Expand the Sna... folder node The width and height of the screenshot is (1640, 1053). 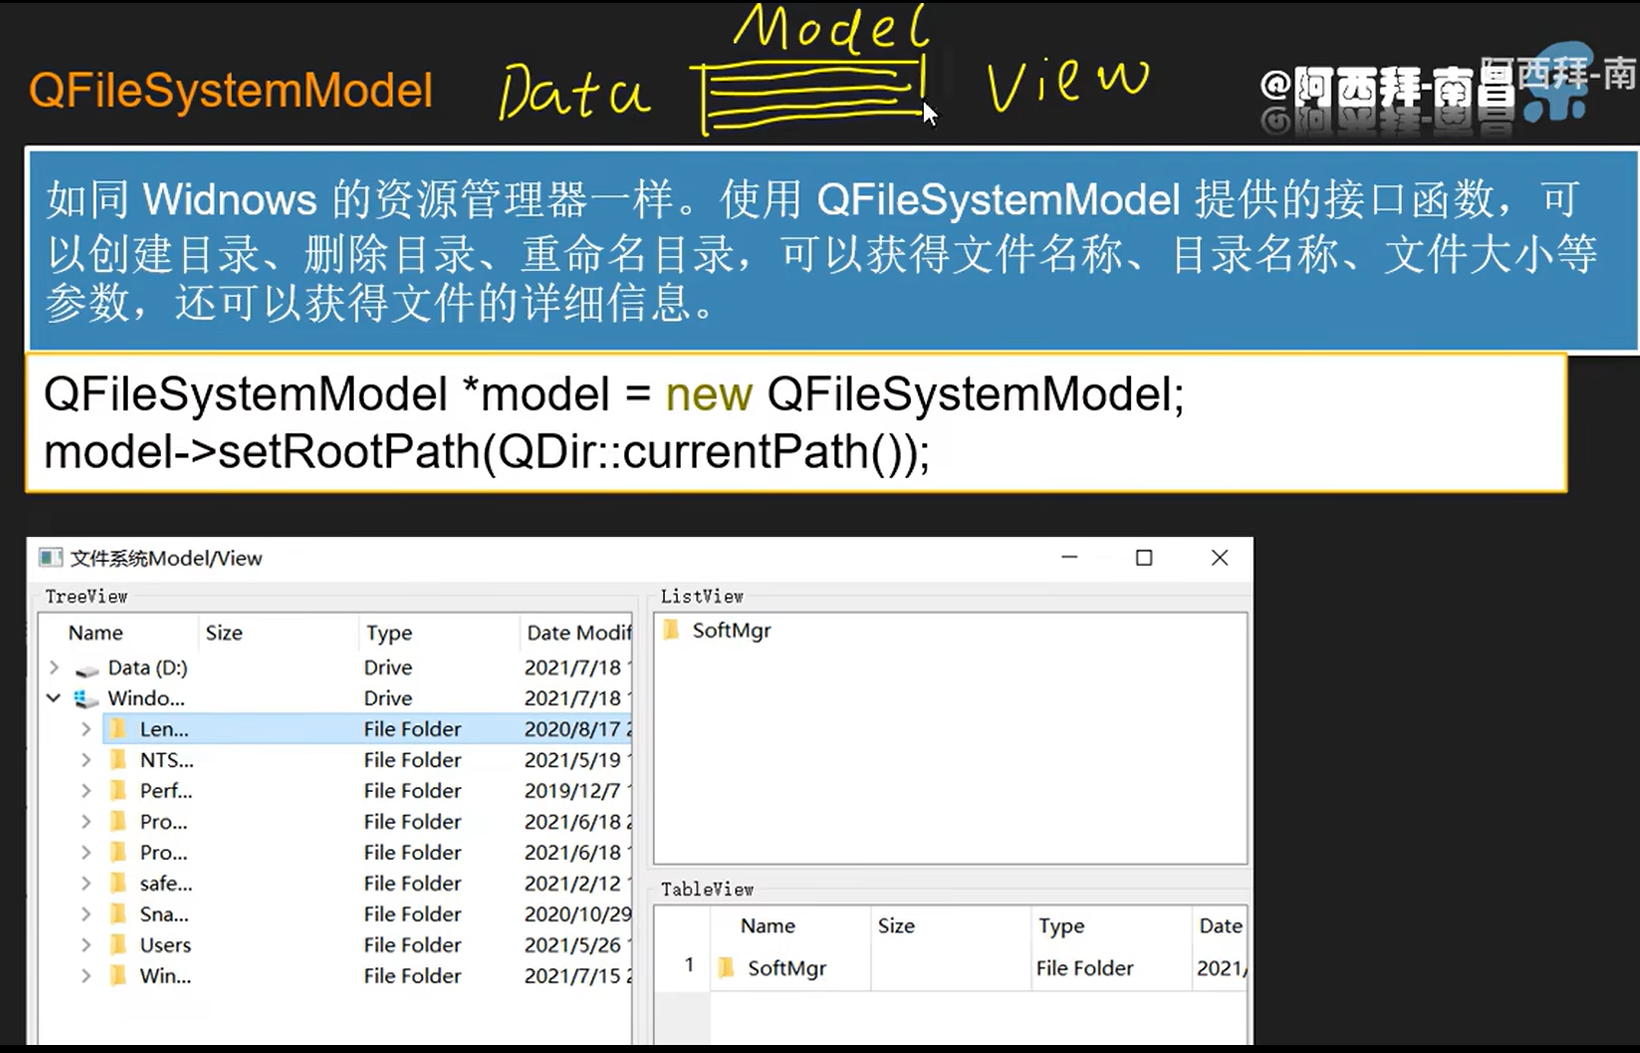[x=86, y=914]
